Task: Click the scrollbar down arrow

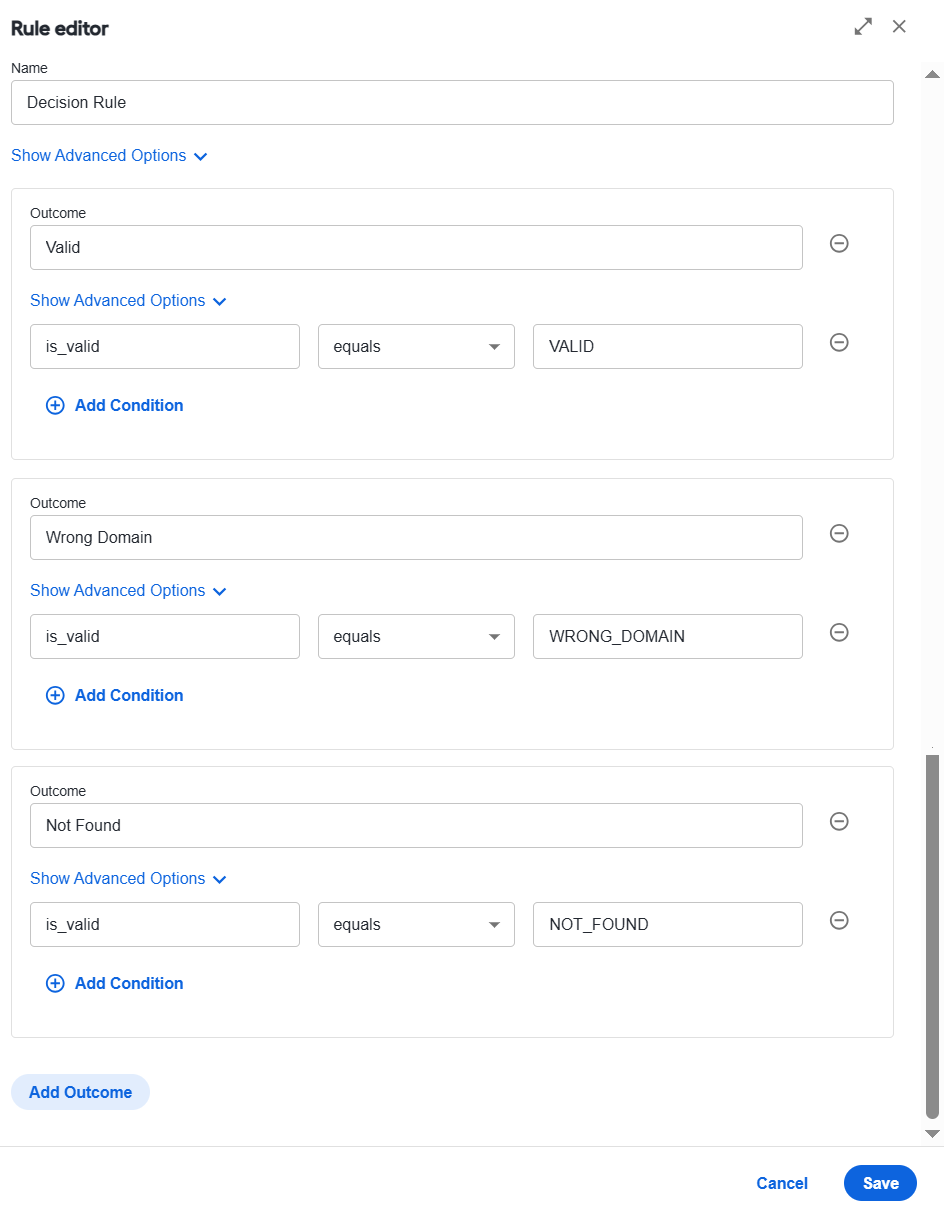Action: coord(932,1133)
